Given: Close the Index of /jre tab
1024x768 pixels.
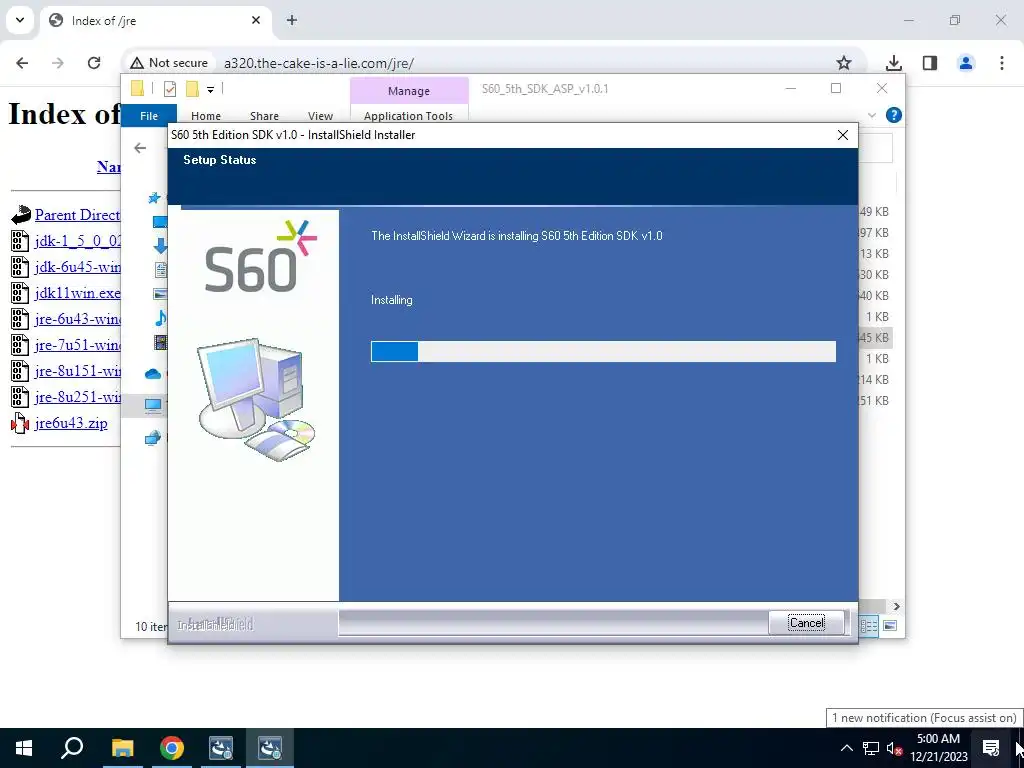Looking at the screenshot, I should tap(256, 20).
